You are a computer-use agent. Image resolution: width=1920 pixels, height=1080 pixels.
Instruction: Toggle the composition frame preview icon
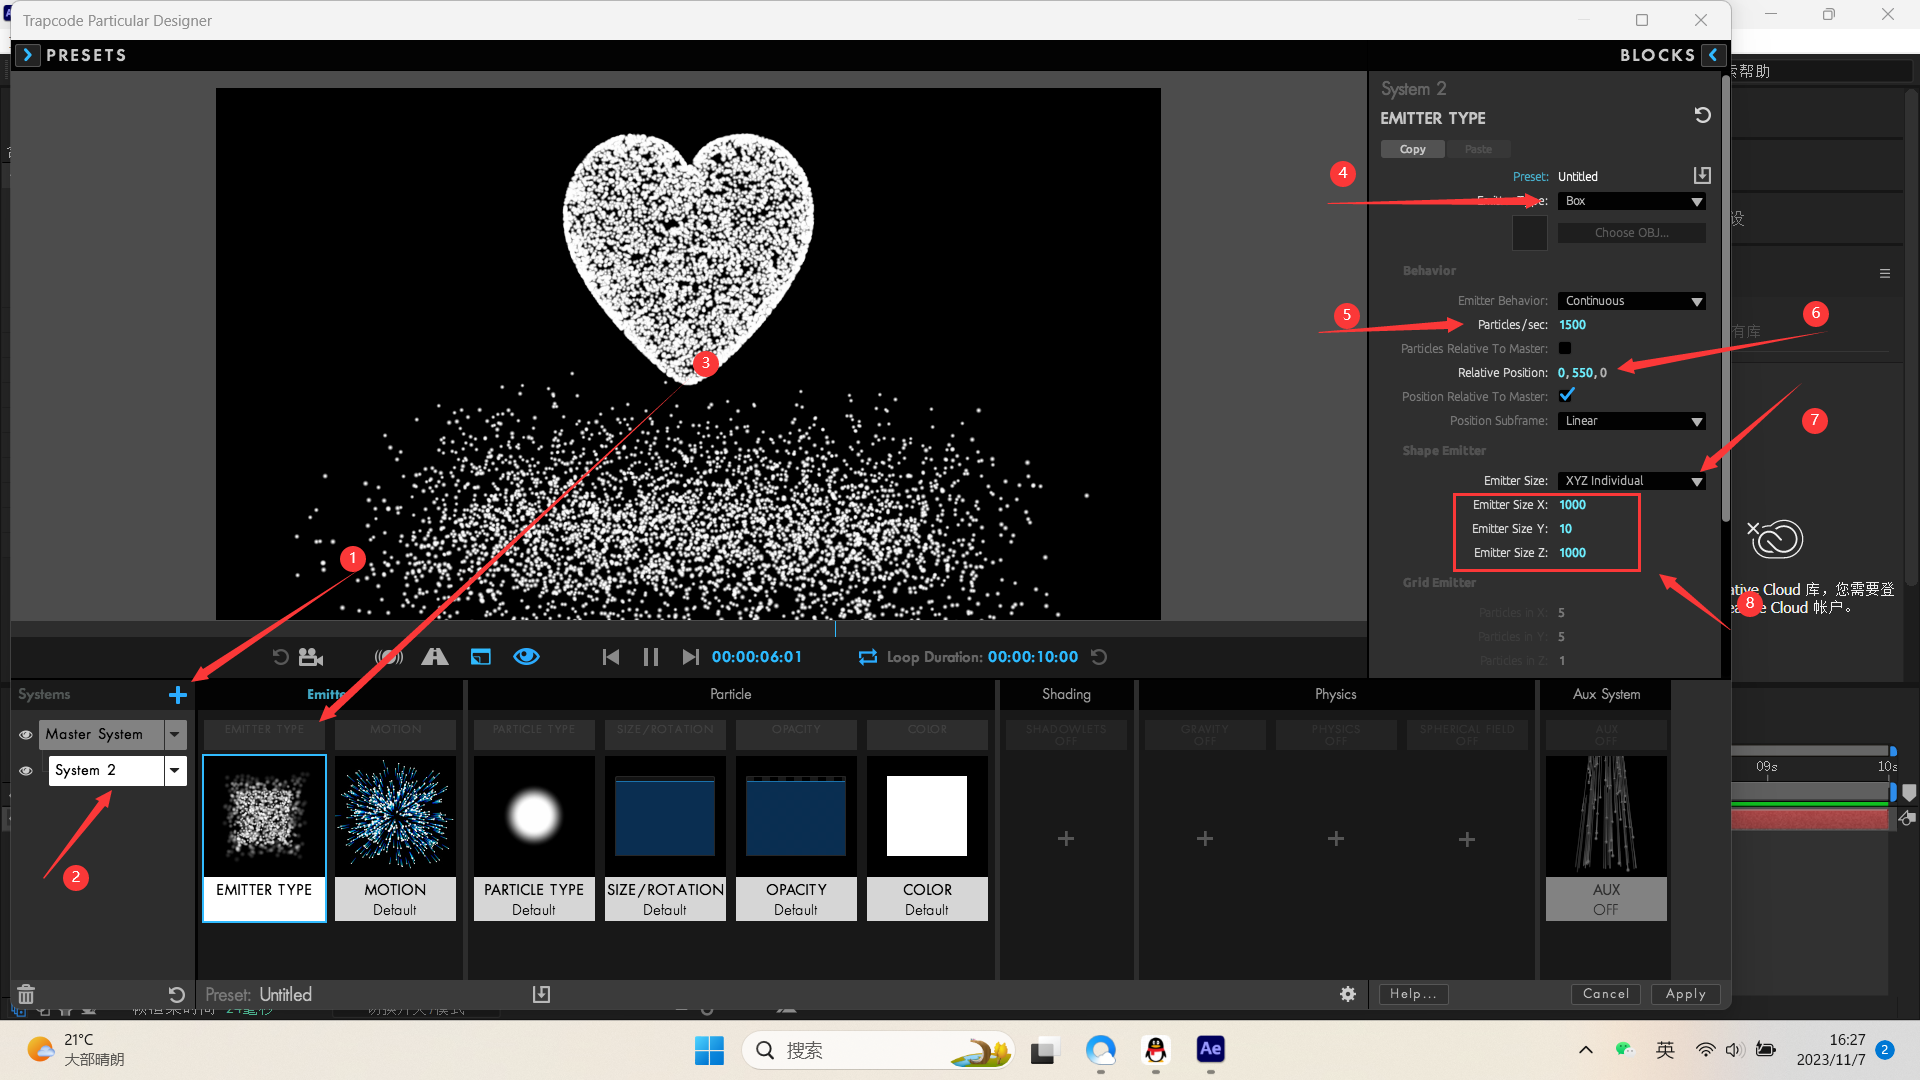click(x=481, y=657)
